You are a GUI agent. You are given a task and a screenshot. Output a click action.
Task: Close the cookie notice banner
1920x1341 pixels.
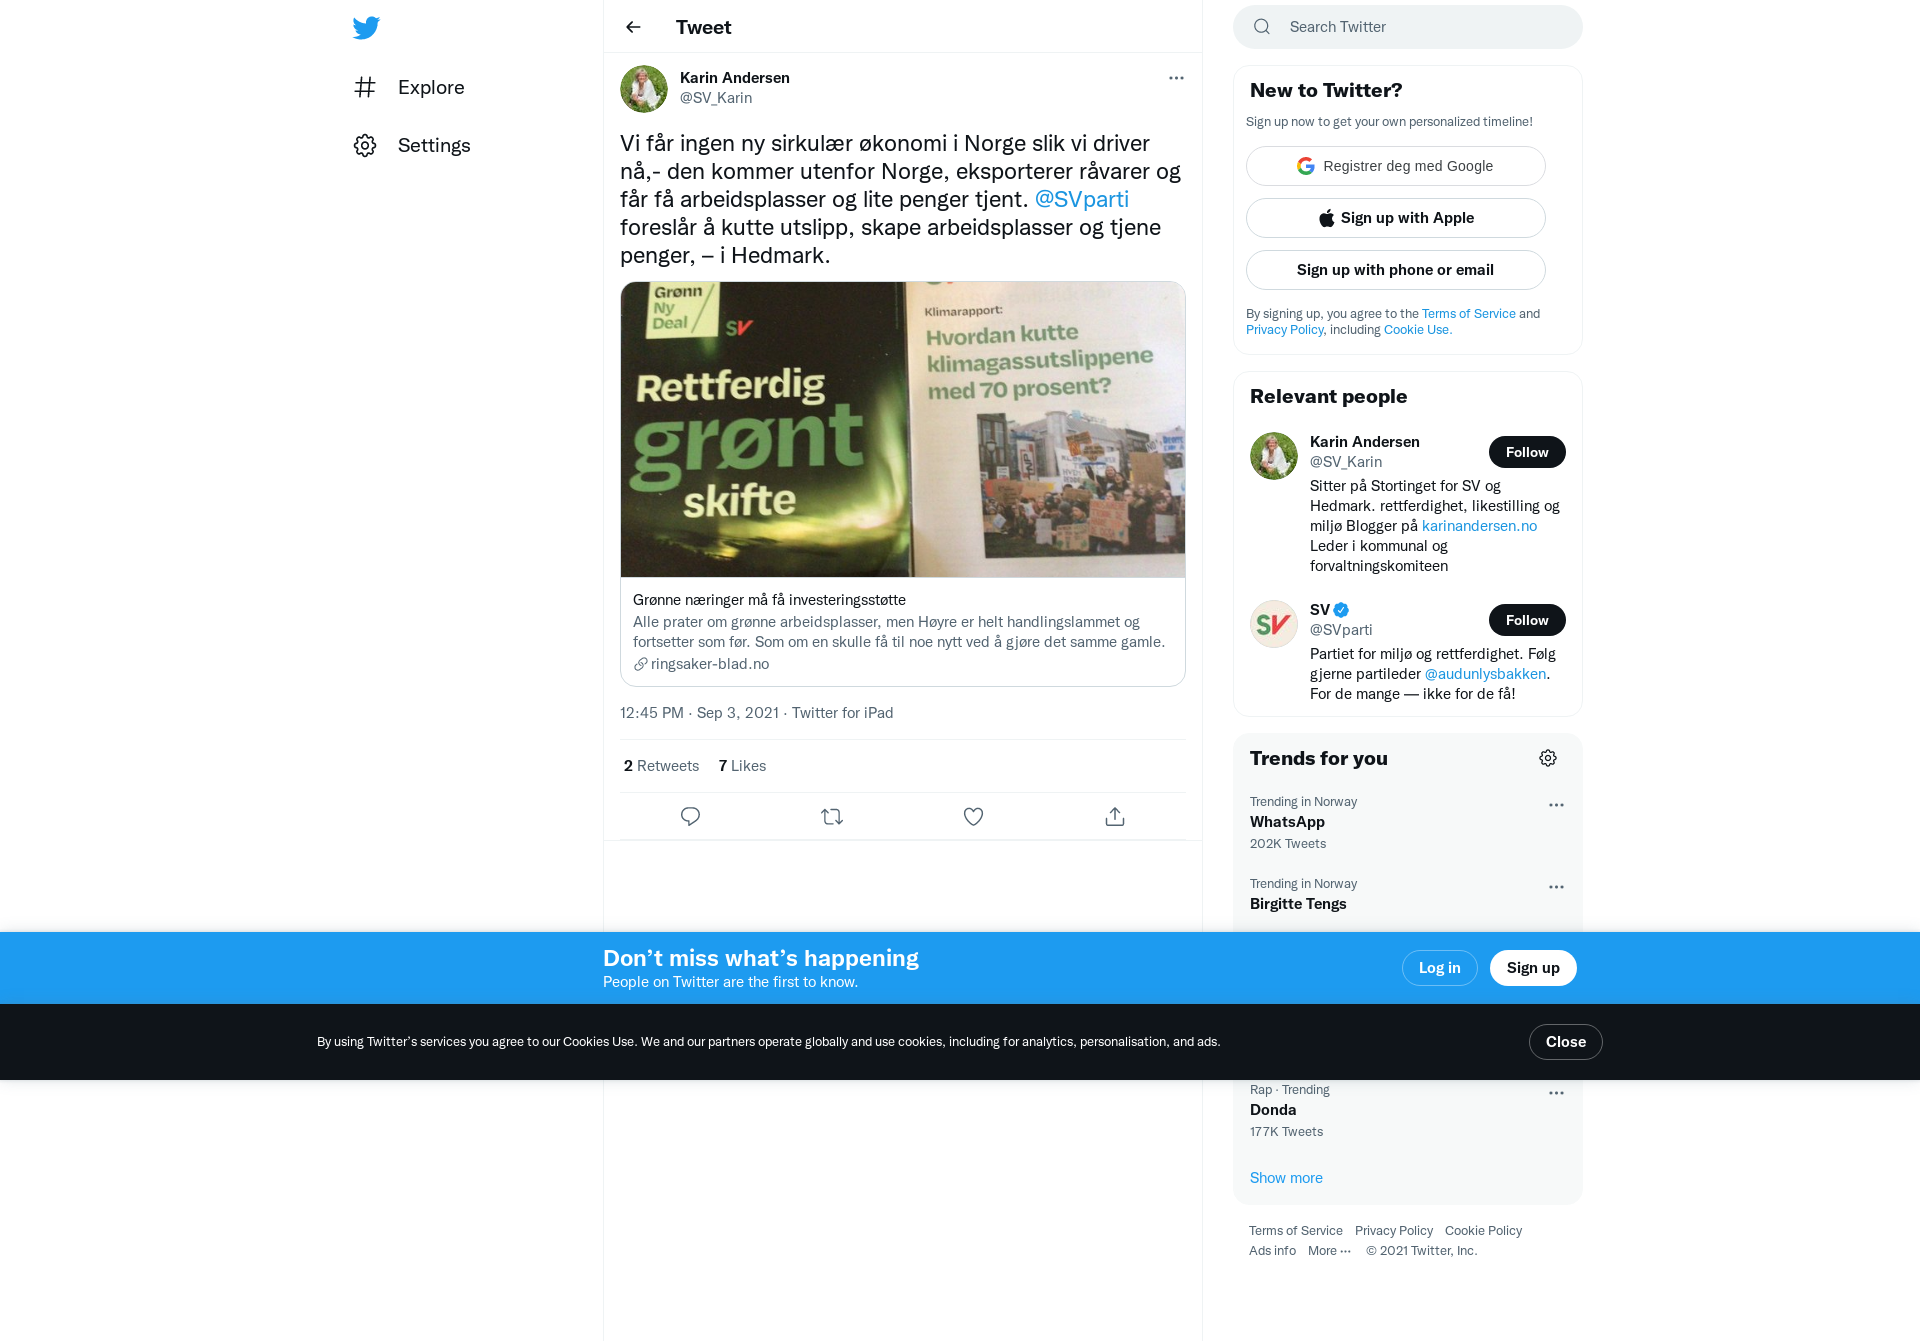pos(1566,1042)
